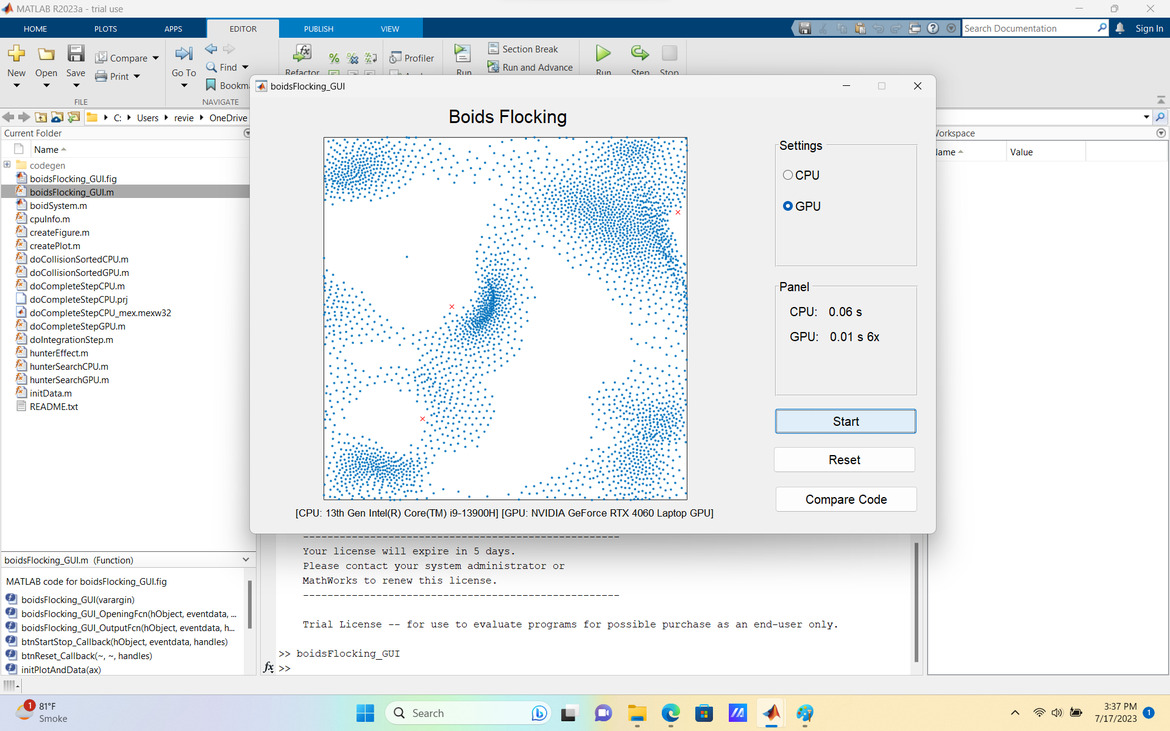Switch to the EDITOR tab
This screenshot has width=1170, height=731.
243,28
